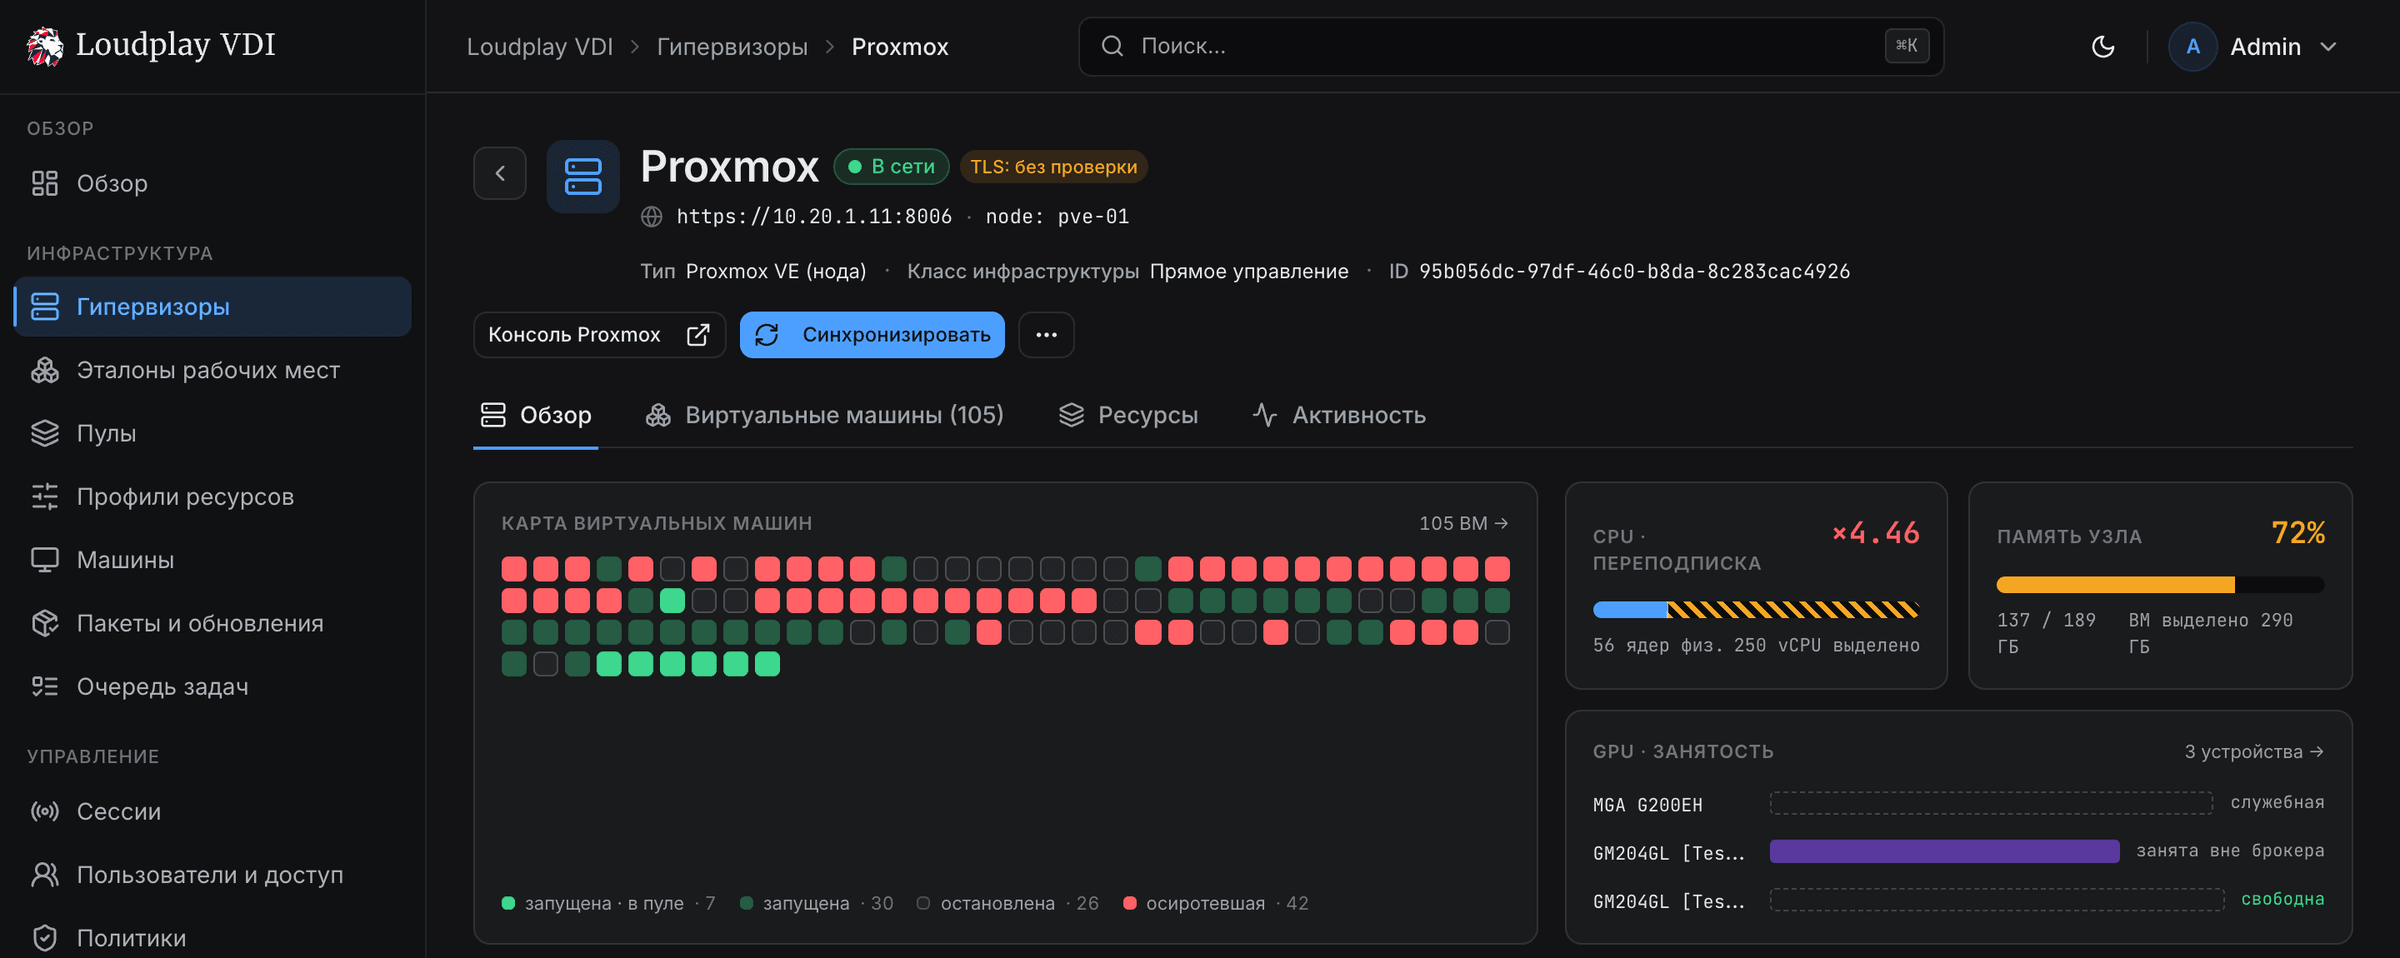Open Профили ресурсов in sidebar
The height and width of the screenshot is (958, 2400).
pos(212,496)
